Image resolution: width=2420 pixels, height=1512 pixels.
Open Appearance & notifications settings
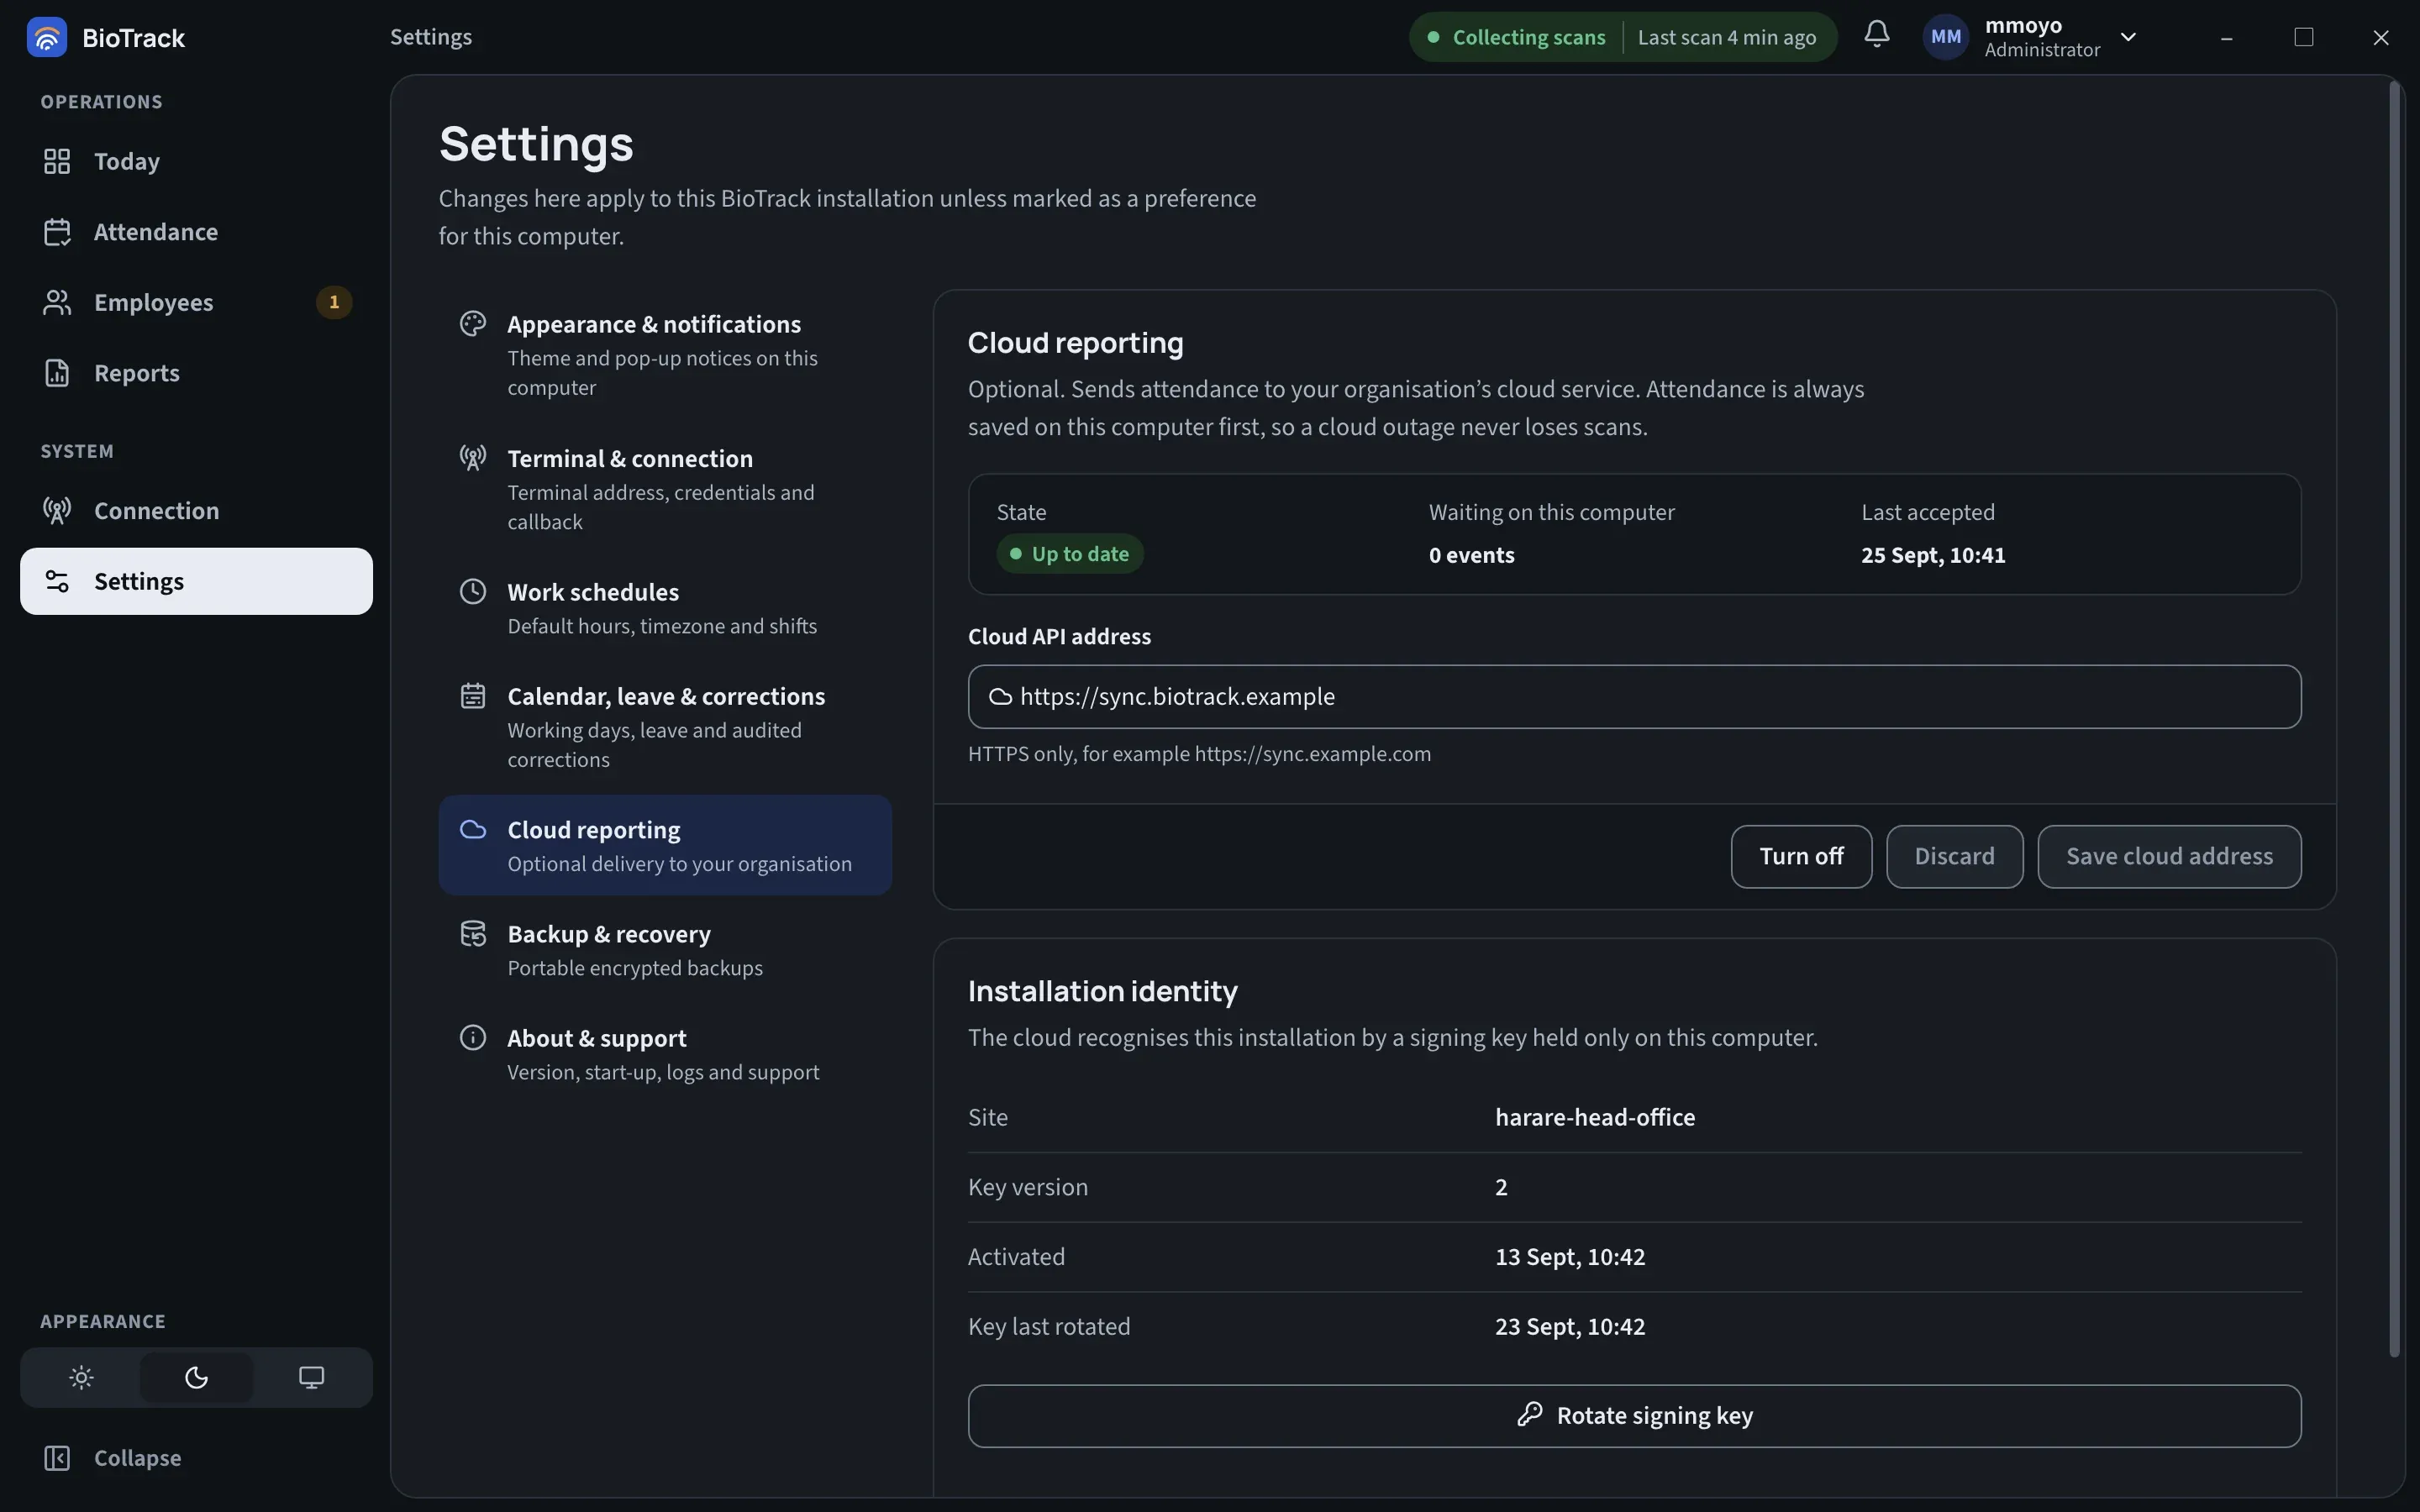tap(665, 355)
